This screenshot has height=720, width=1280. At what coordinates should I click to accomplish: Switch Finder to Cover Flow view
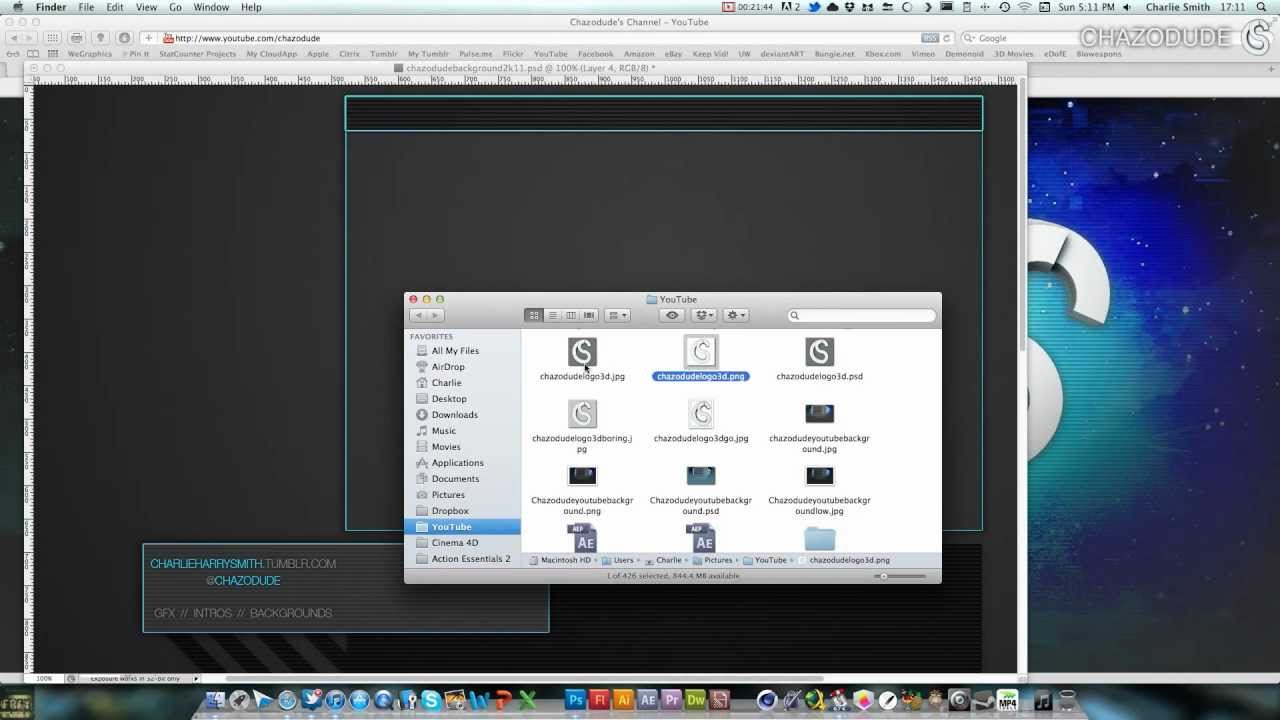(589, 315)
